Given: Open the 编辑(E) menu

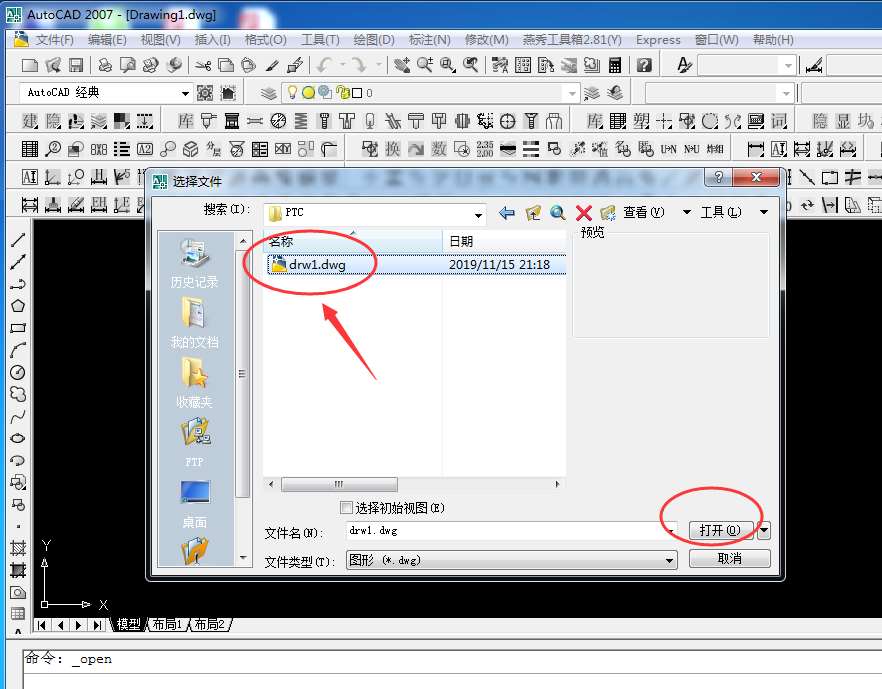Looking at the screenshot, I should click(107, 40).
